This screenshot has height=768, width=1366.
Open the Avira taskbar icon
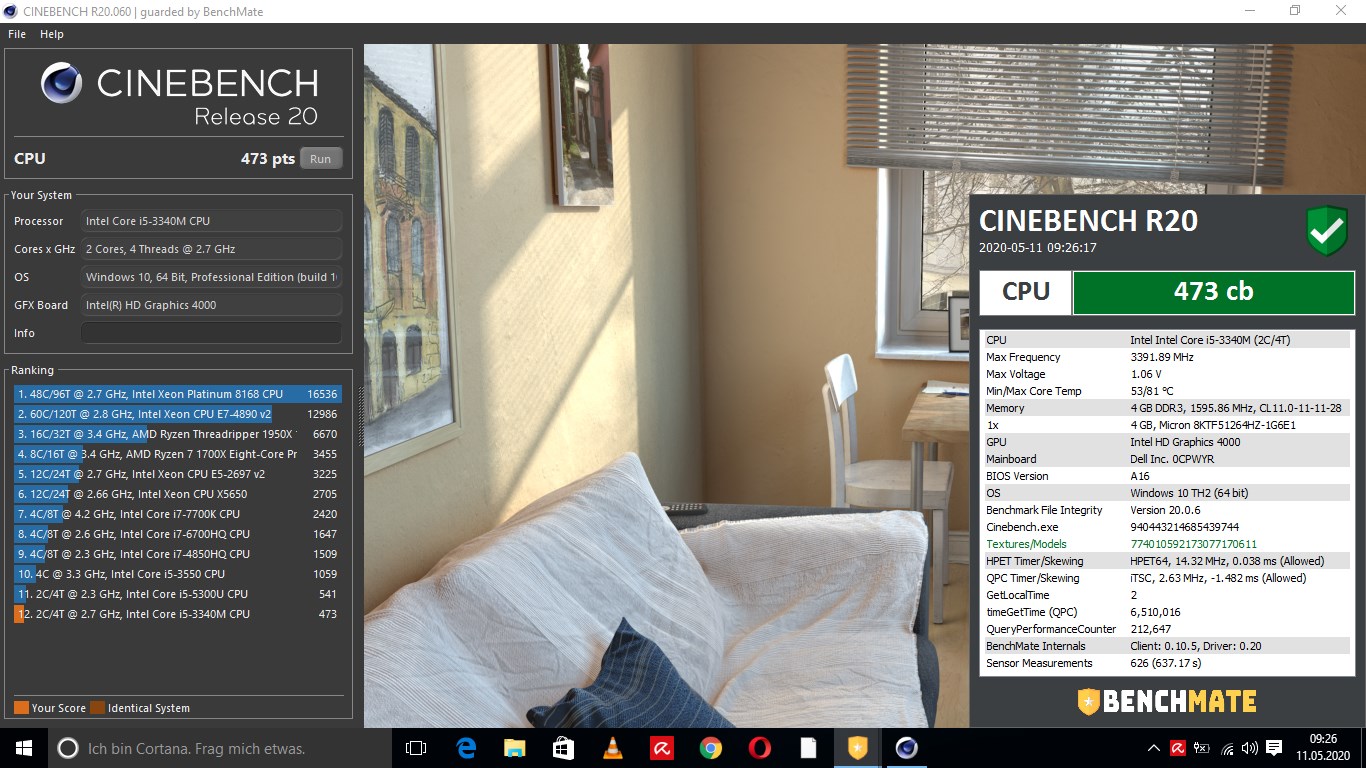pyautogui.click(x=661, y=748)
